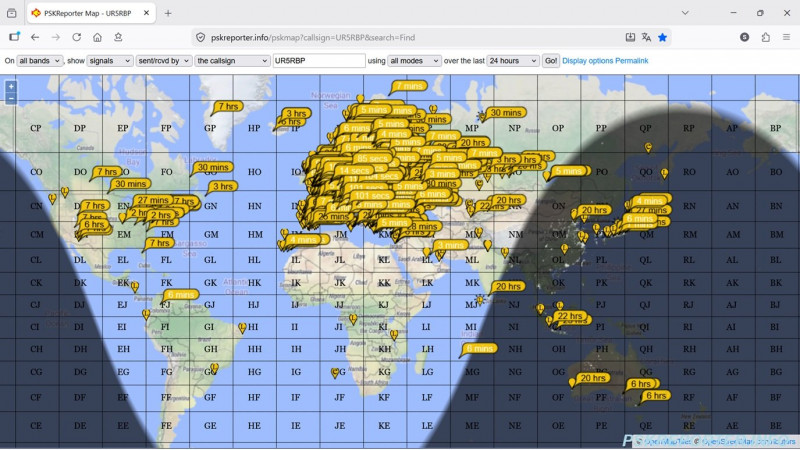Screen dimensions: 800x450
Task: Click the 'HP' grid label
Action: pos(254,128)
